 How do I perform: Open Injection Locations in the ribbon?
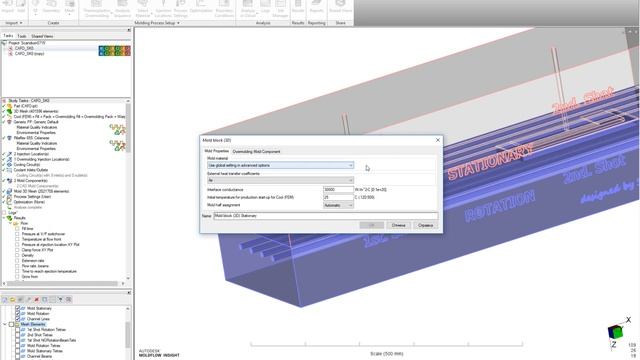pyautogui.click(x=163, y=8)
